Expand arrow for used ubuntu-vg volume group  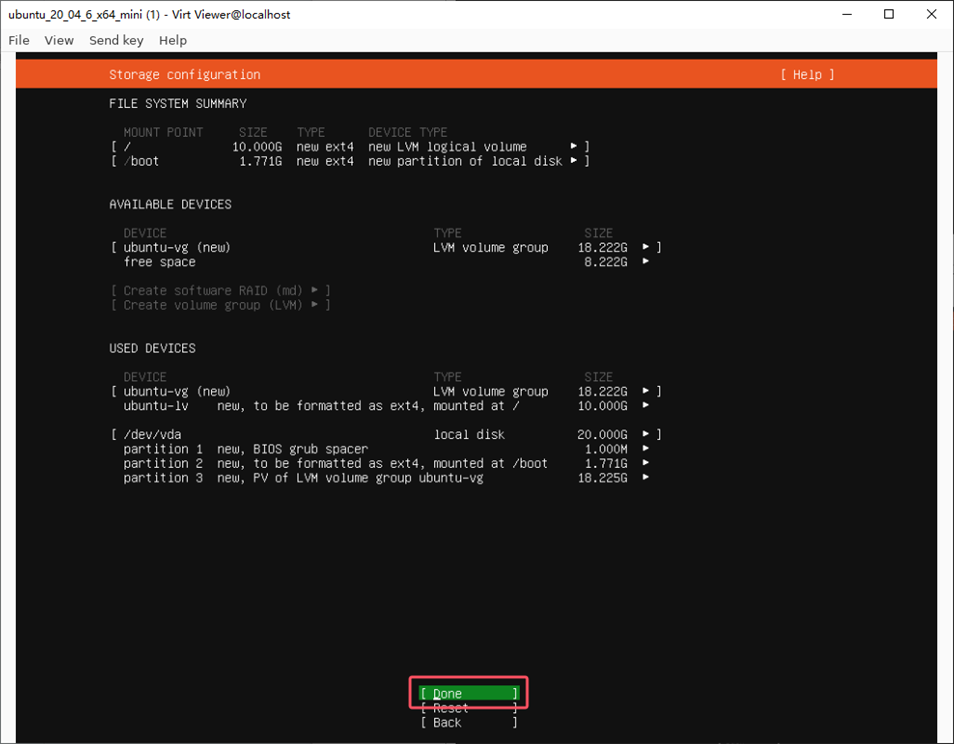[x=646, y=391]
